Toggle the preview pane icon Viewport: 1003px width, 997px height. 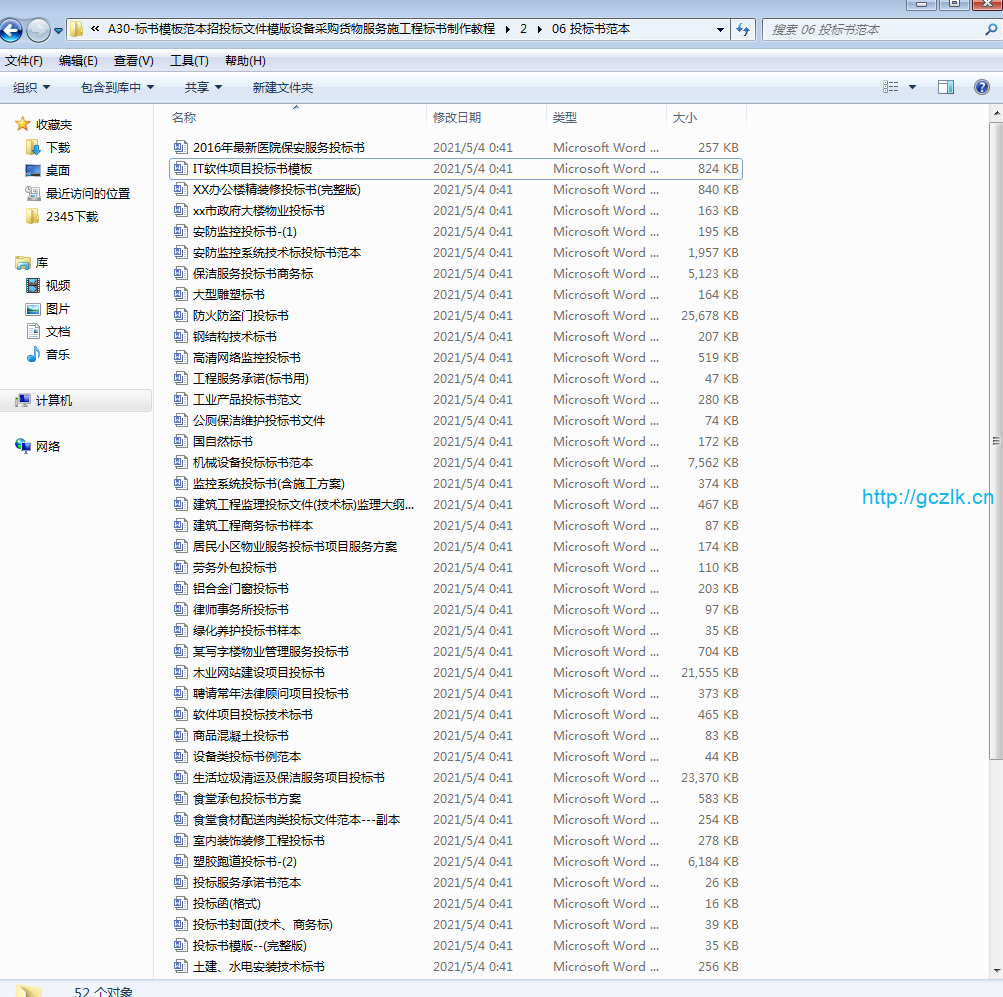945,87
